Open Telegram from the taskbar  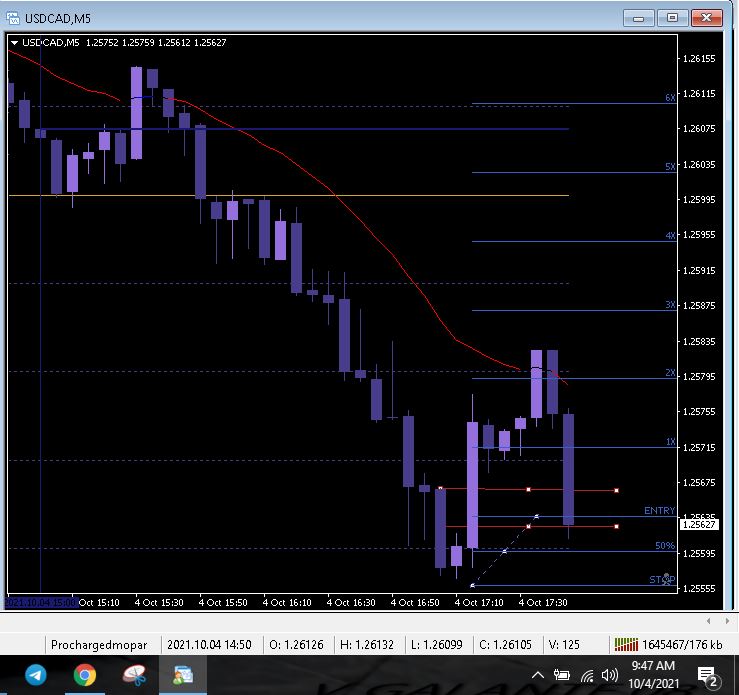[x=36, y=675]
